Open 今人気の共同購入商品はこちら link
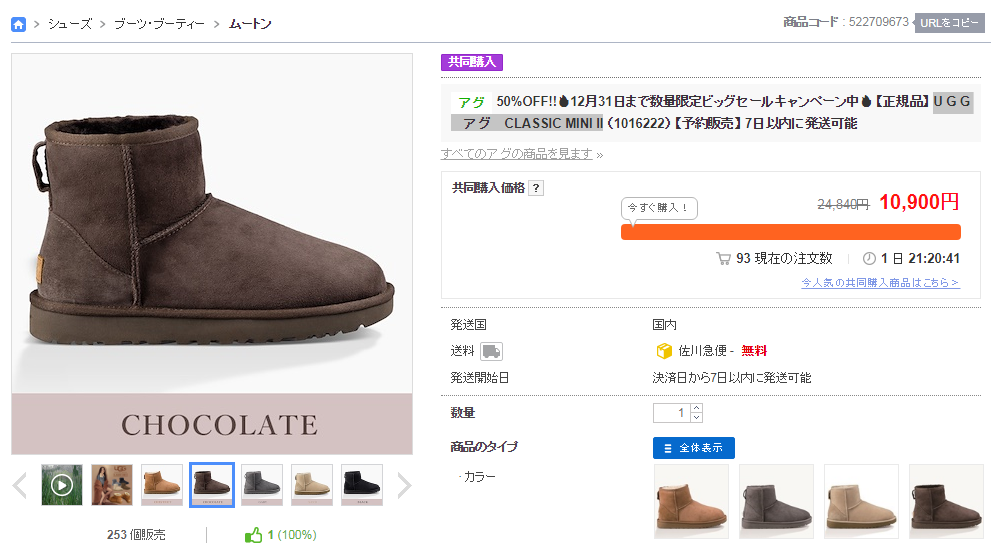Image resolution: width=998 pixels, height=547 pixels. [x=880, y=283]
